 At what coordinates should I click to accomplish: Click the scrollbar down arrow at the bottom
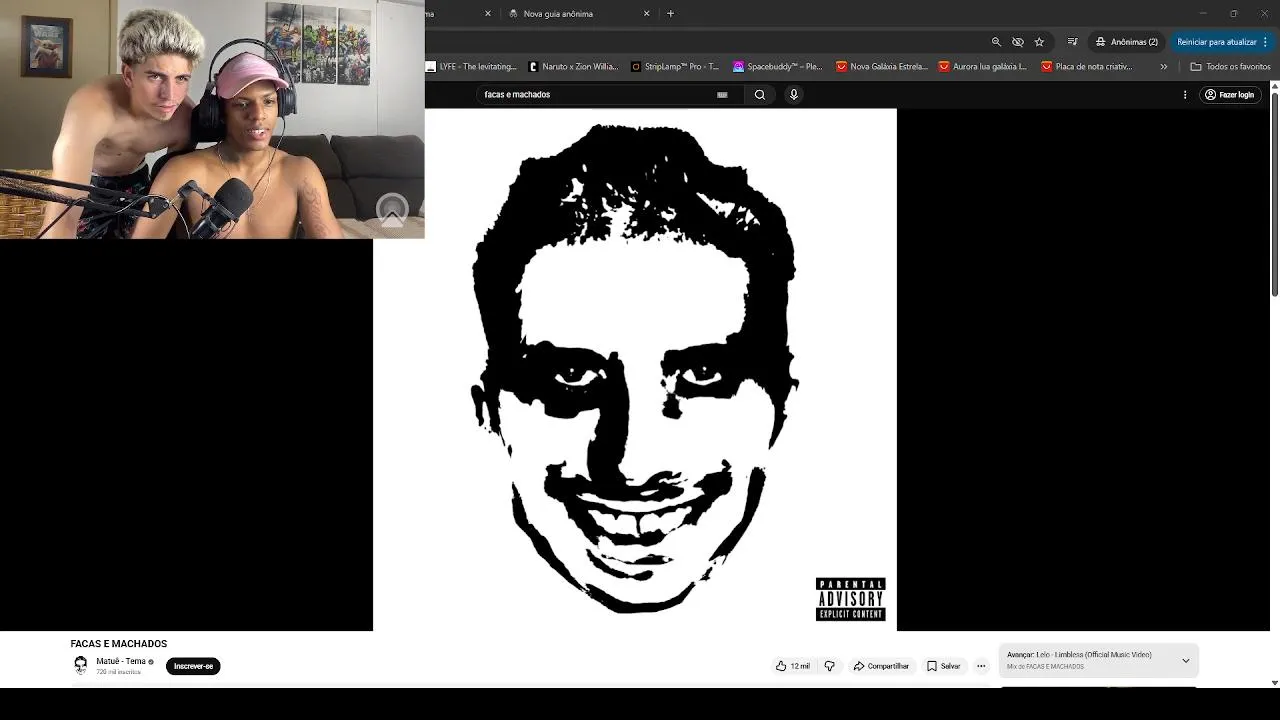click(1275, 683)
